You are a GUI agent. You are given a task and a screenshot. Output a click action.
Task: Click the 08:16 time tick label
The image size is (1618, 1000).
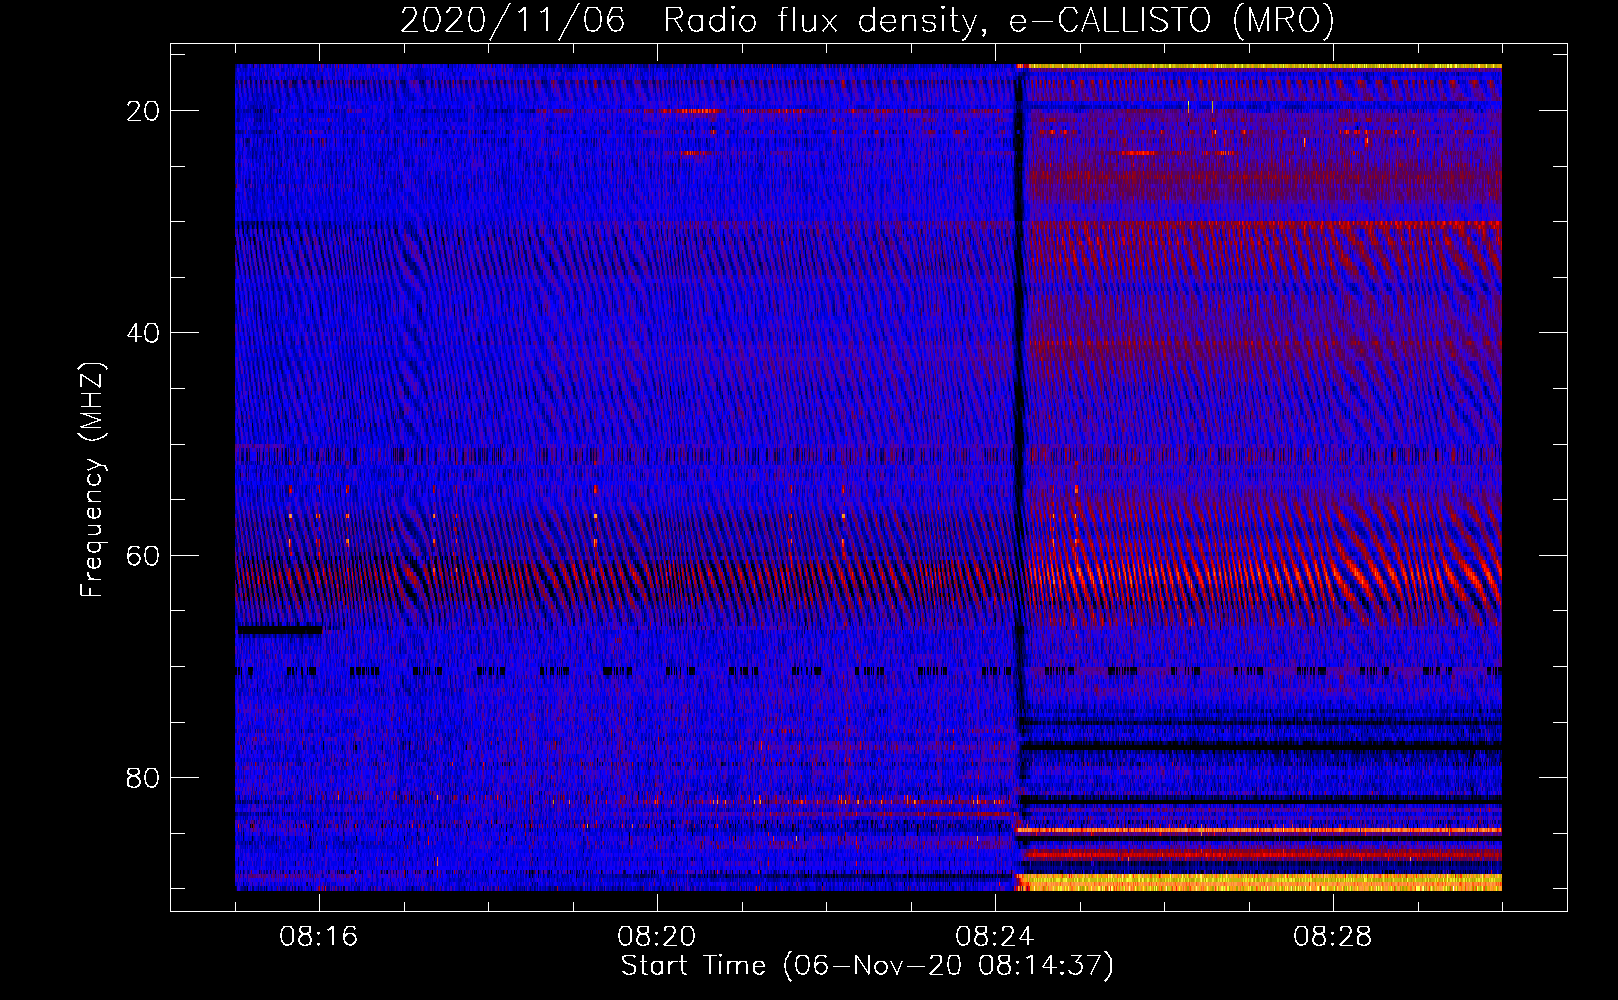(319, 936)
